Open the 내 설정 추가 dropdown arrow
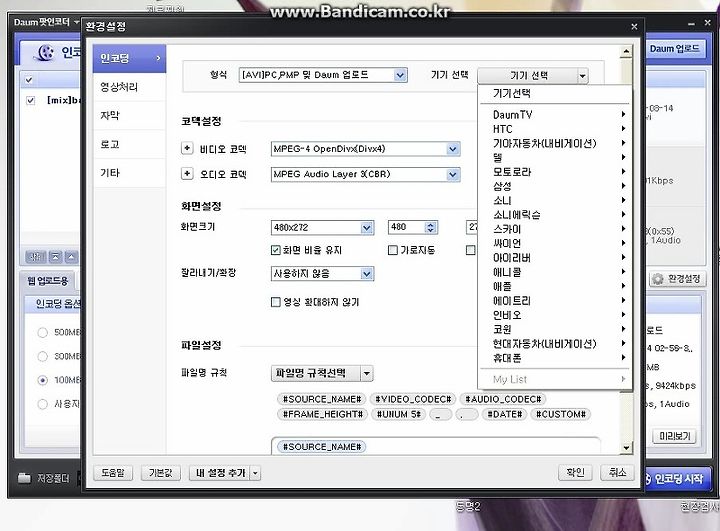The width and height of the screenshot is (720, 531). coord(255,473)
